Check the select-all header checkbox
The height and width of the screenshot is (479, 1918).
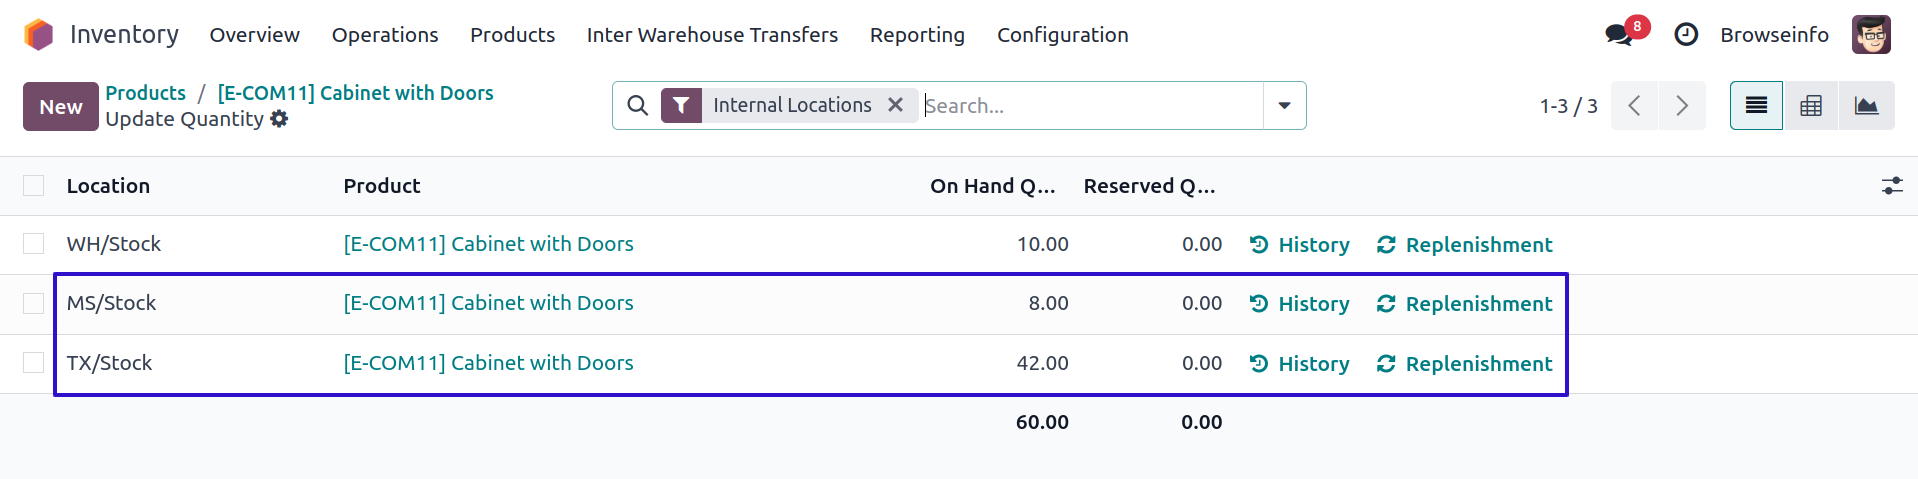pos(34,186)
